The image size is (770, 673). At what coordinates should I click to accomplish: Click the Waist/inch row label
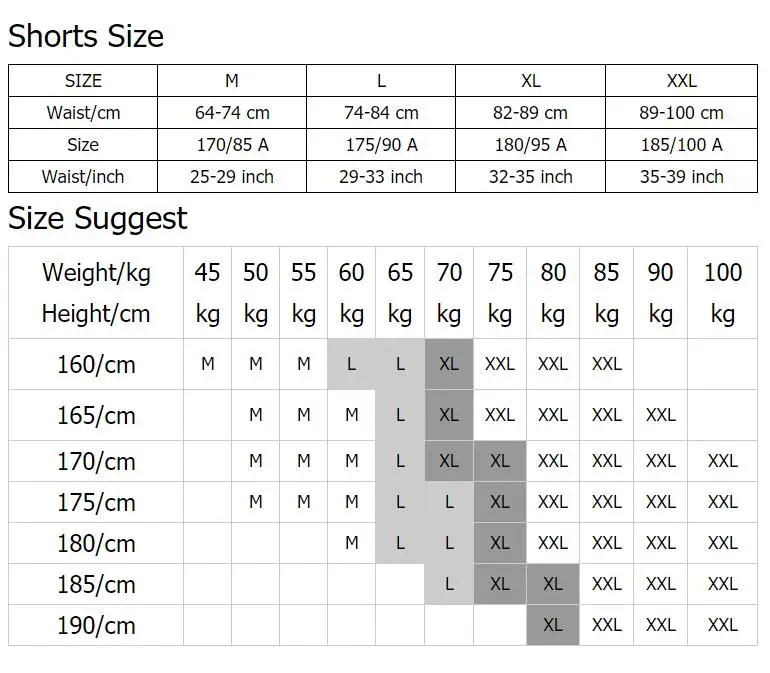(83, 176)
